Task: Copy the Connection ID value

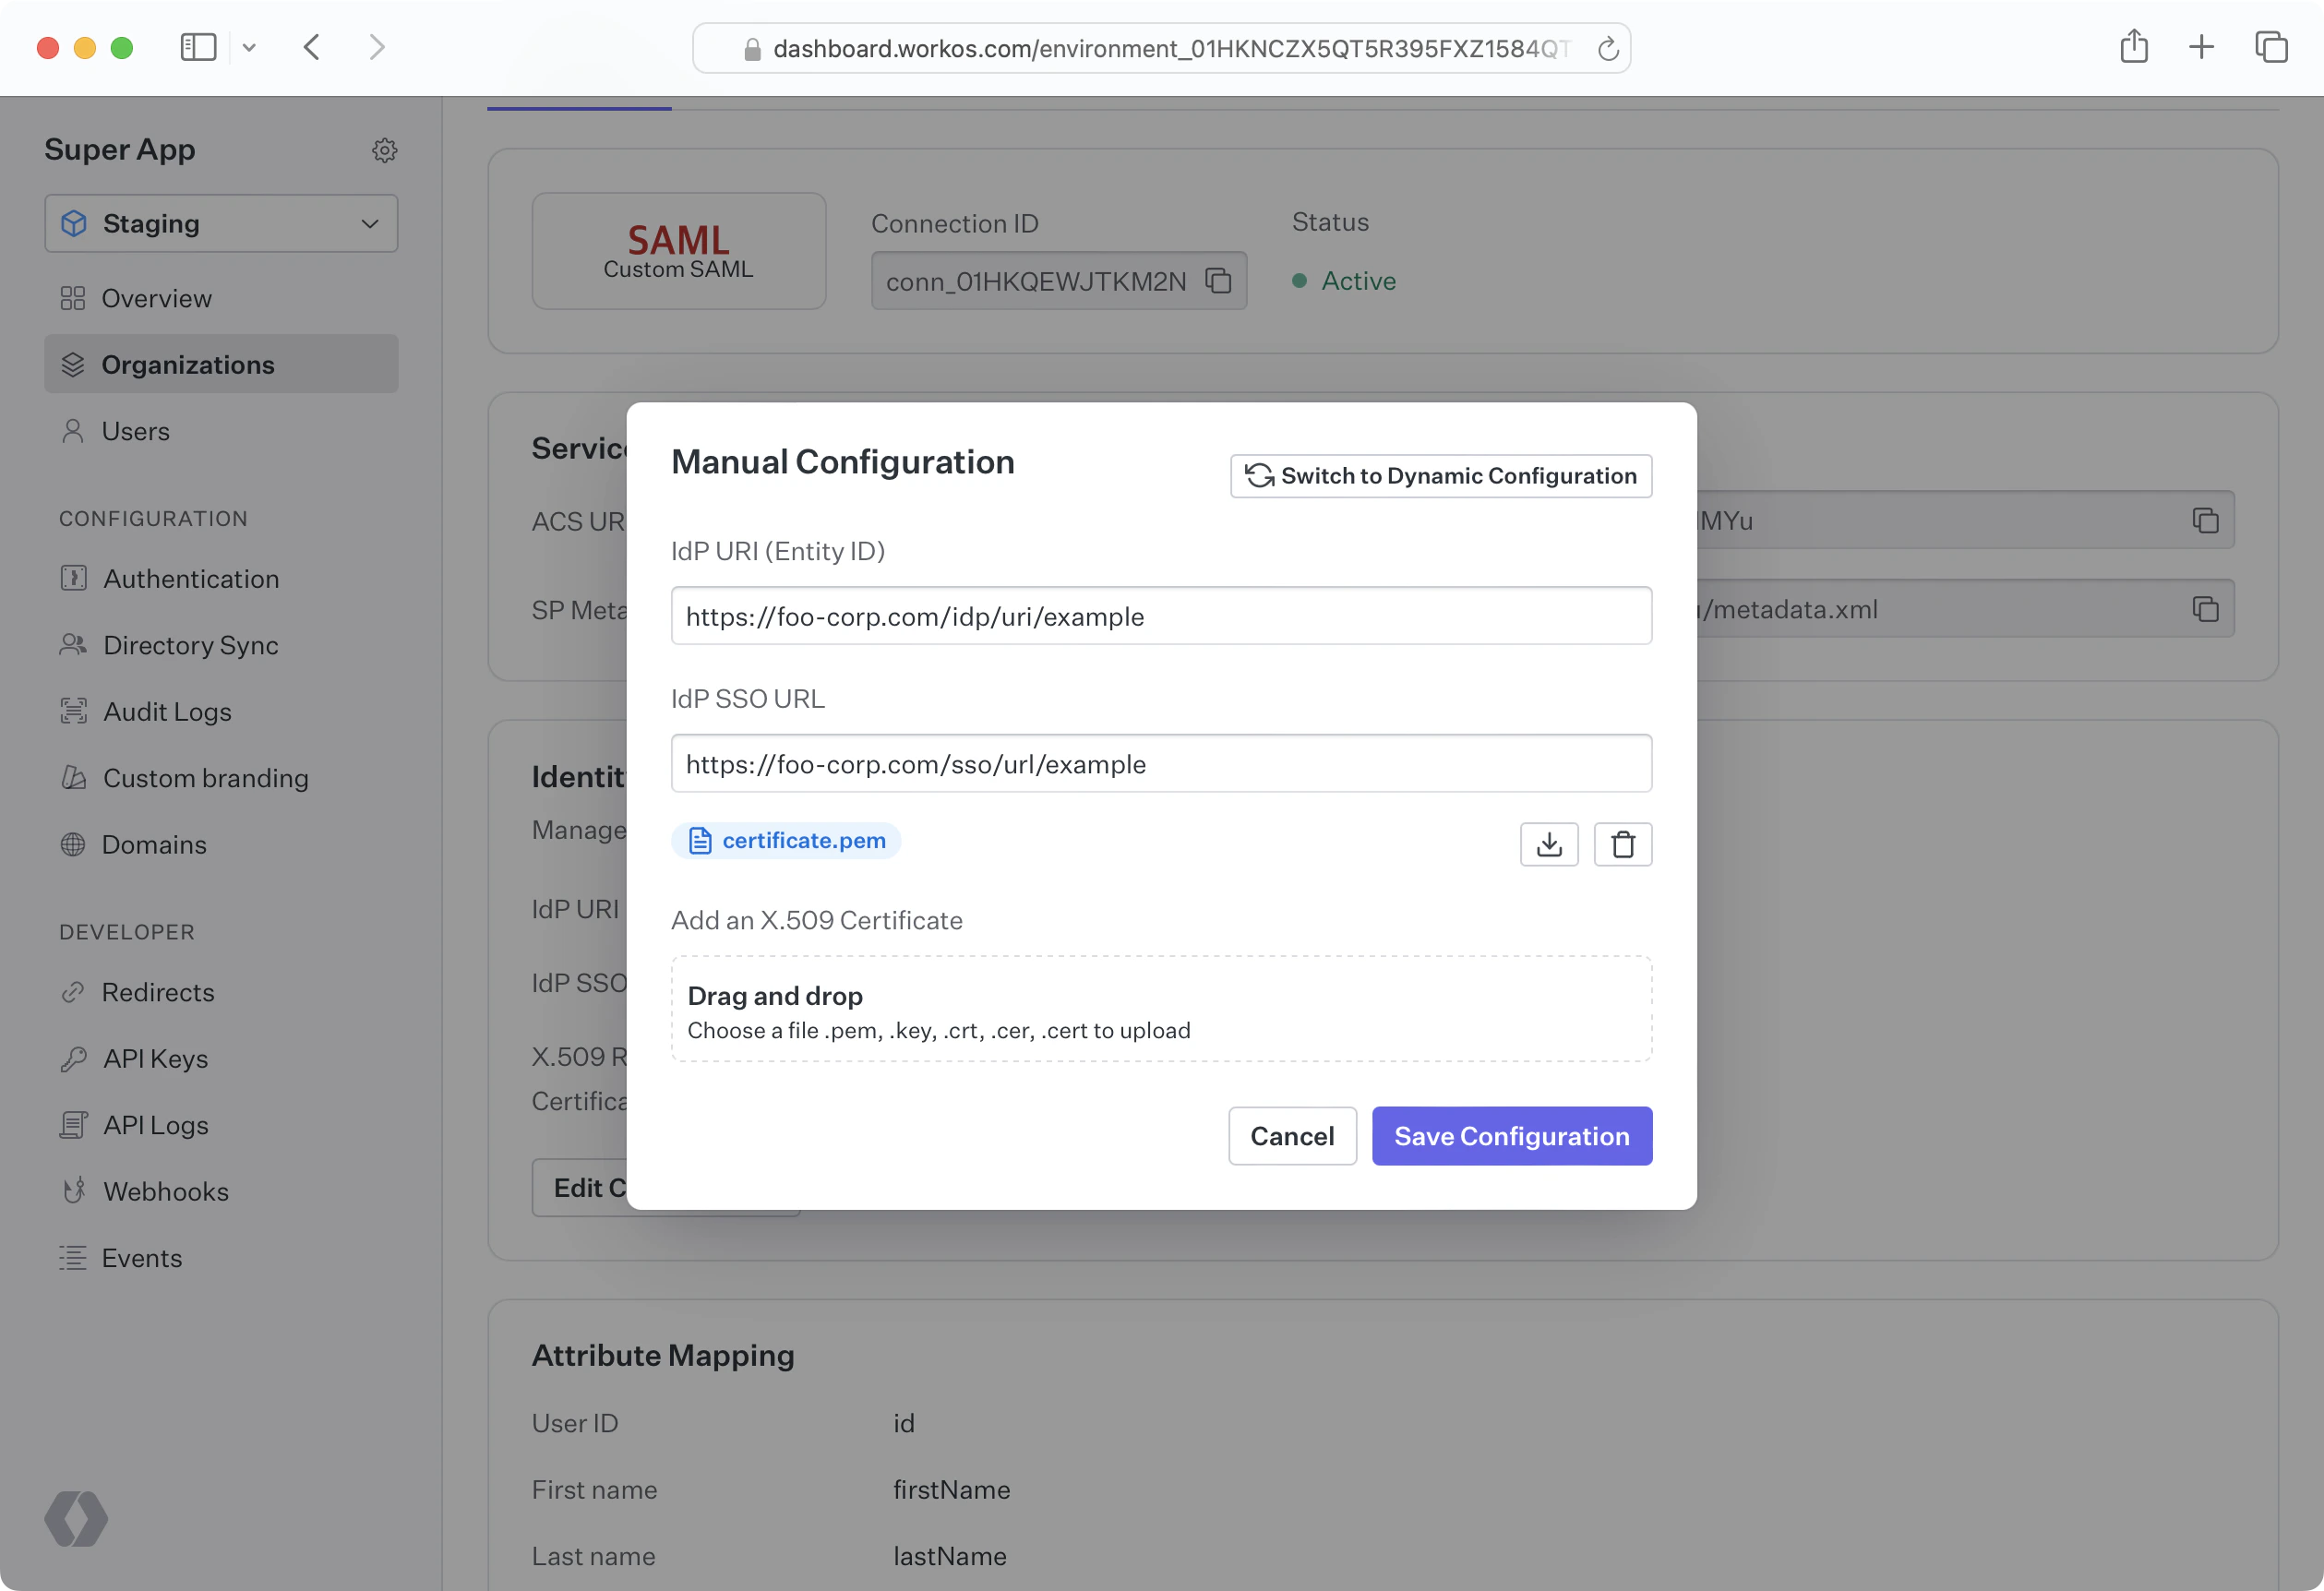Action: click(x=1218, y=281)
